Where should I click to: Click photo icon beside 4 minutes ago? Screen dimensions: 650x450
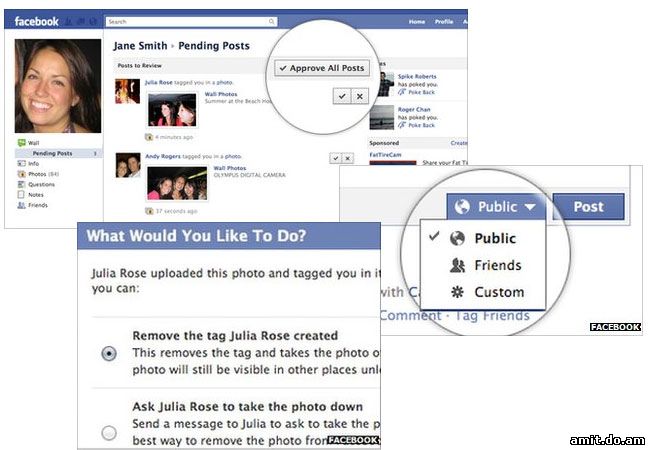pos(149,137)
